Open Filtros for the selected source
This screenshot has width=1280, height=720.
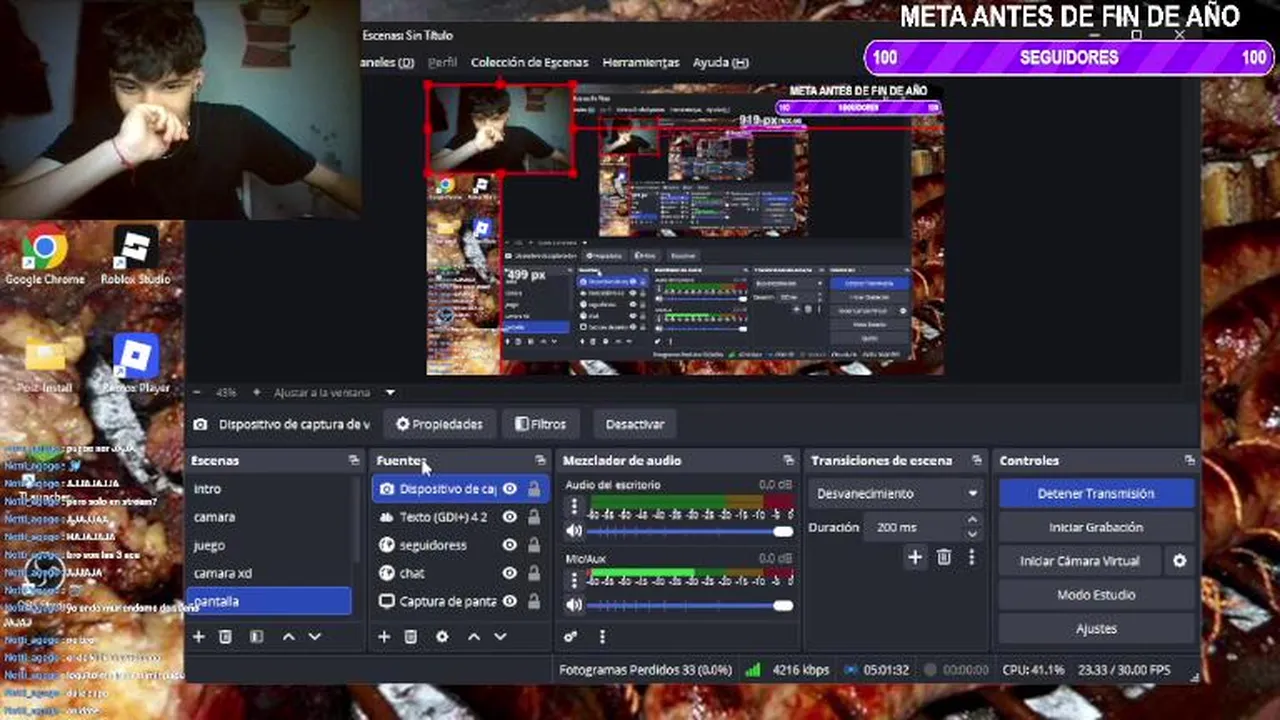click(540, 424)
